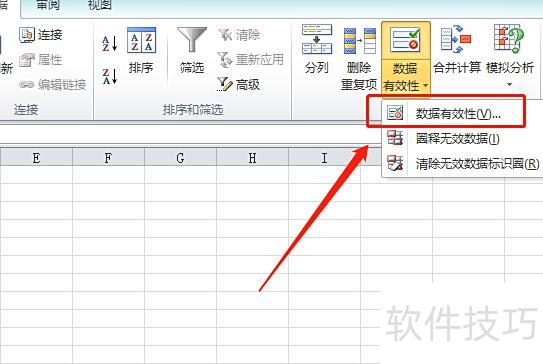
Task: Click 删除重复项 (Remove Duplicates) button
Action: coord(359,58)
